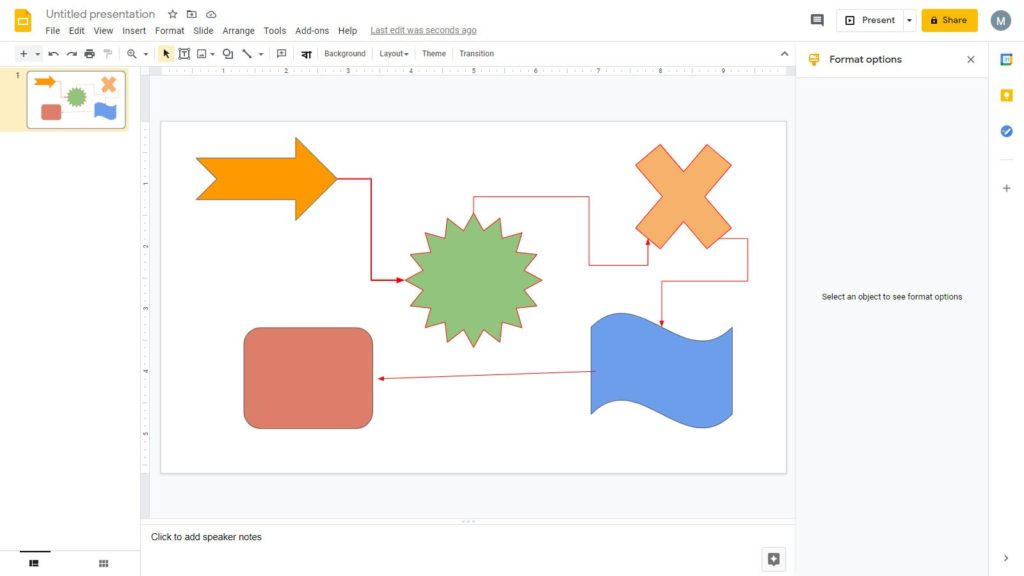Collapse the side panel chevron

pos(1006,558)
